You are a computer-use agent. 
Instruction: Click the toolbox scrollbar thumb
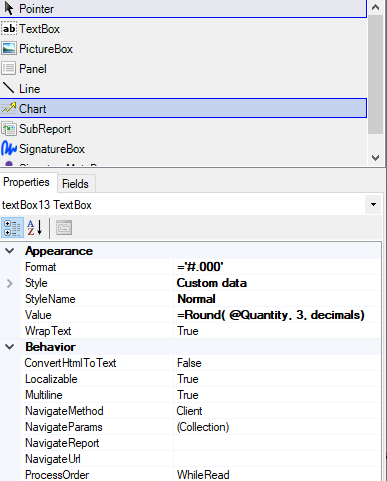pos(375,74)
